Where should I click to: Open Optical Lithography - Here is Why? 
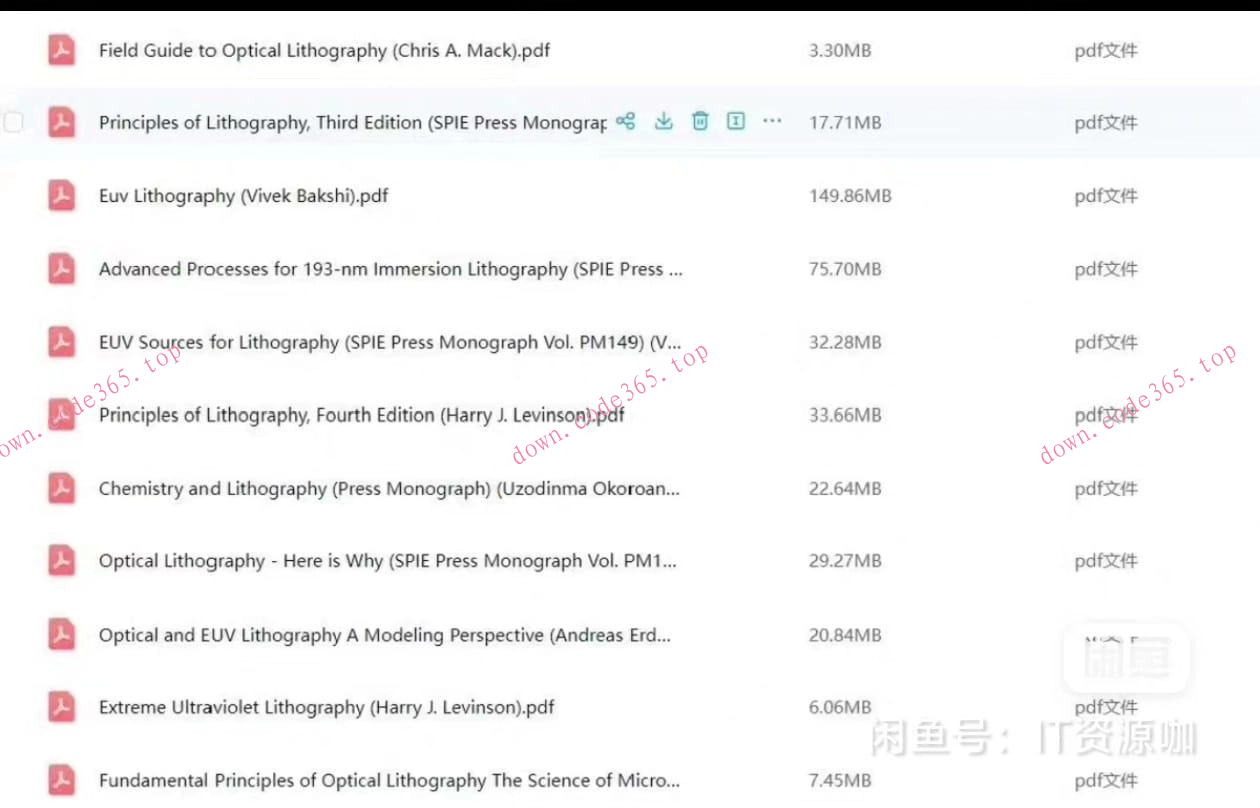pos(387,561)
